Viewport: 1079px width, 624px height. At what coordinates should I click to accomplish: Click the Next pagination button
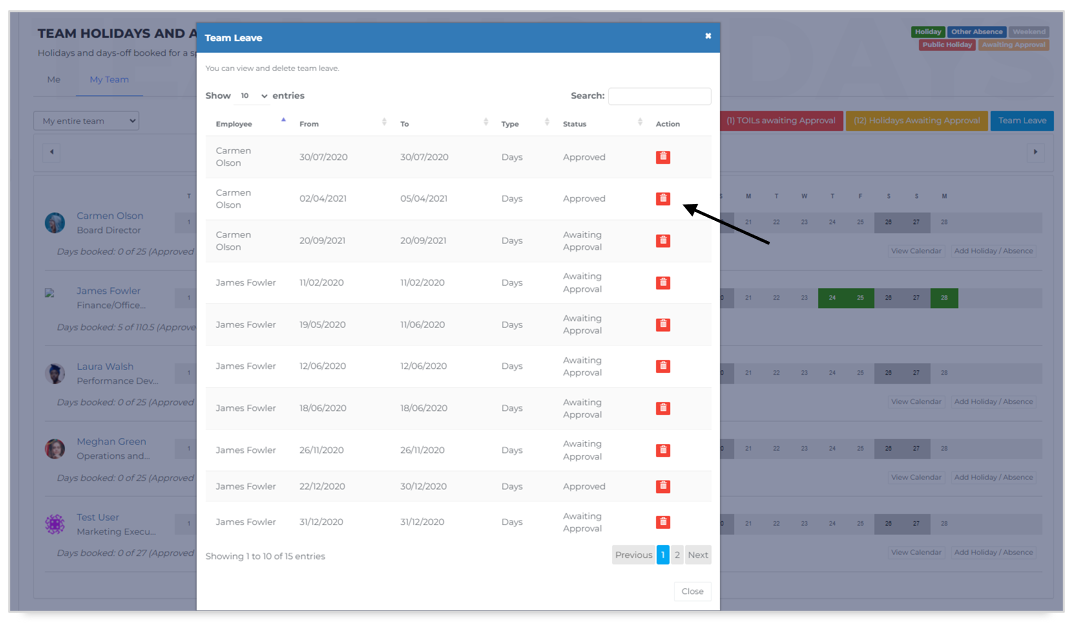click(x=698, y=555)
